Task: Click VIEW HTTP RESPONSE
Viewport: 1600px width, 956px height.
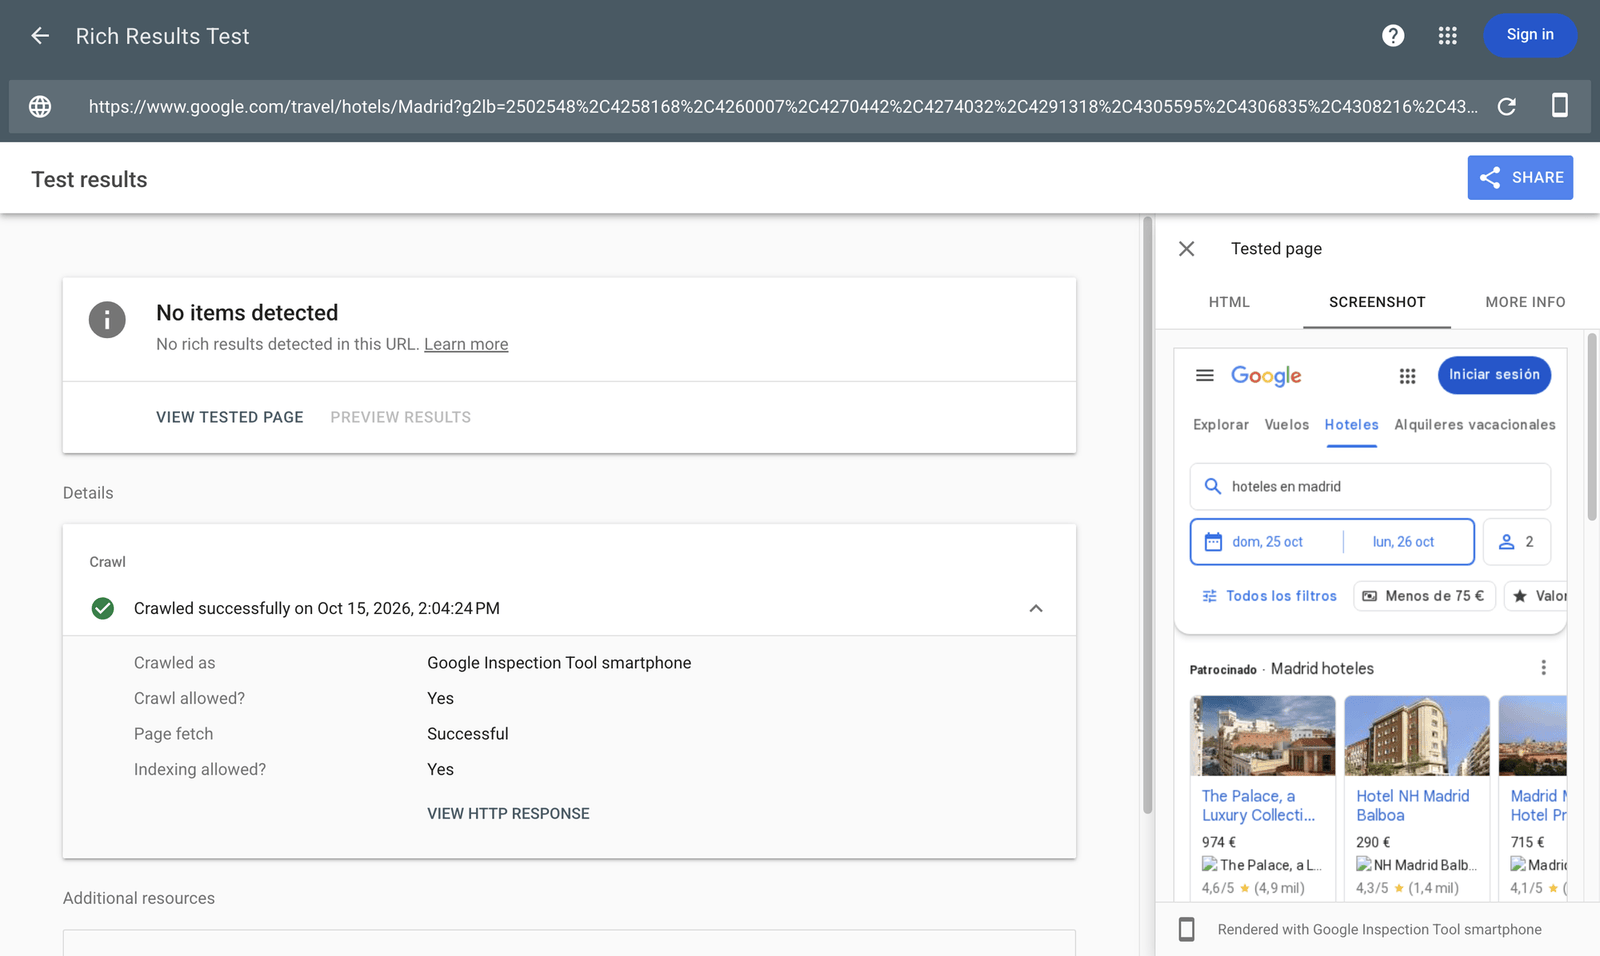Action: [508, 814]
